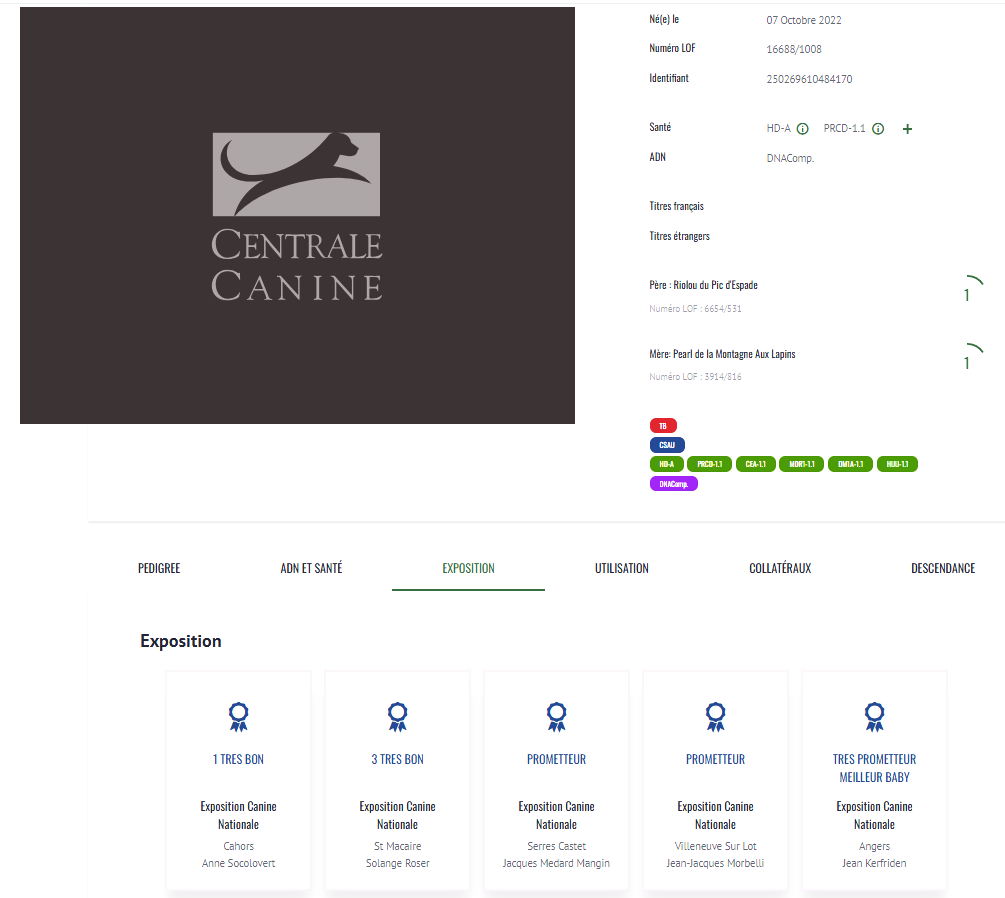The image size is (1005, 898).
Task: Click the green MDR1-1.1 health badge
Action: (801, 464)
